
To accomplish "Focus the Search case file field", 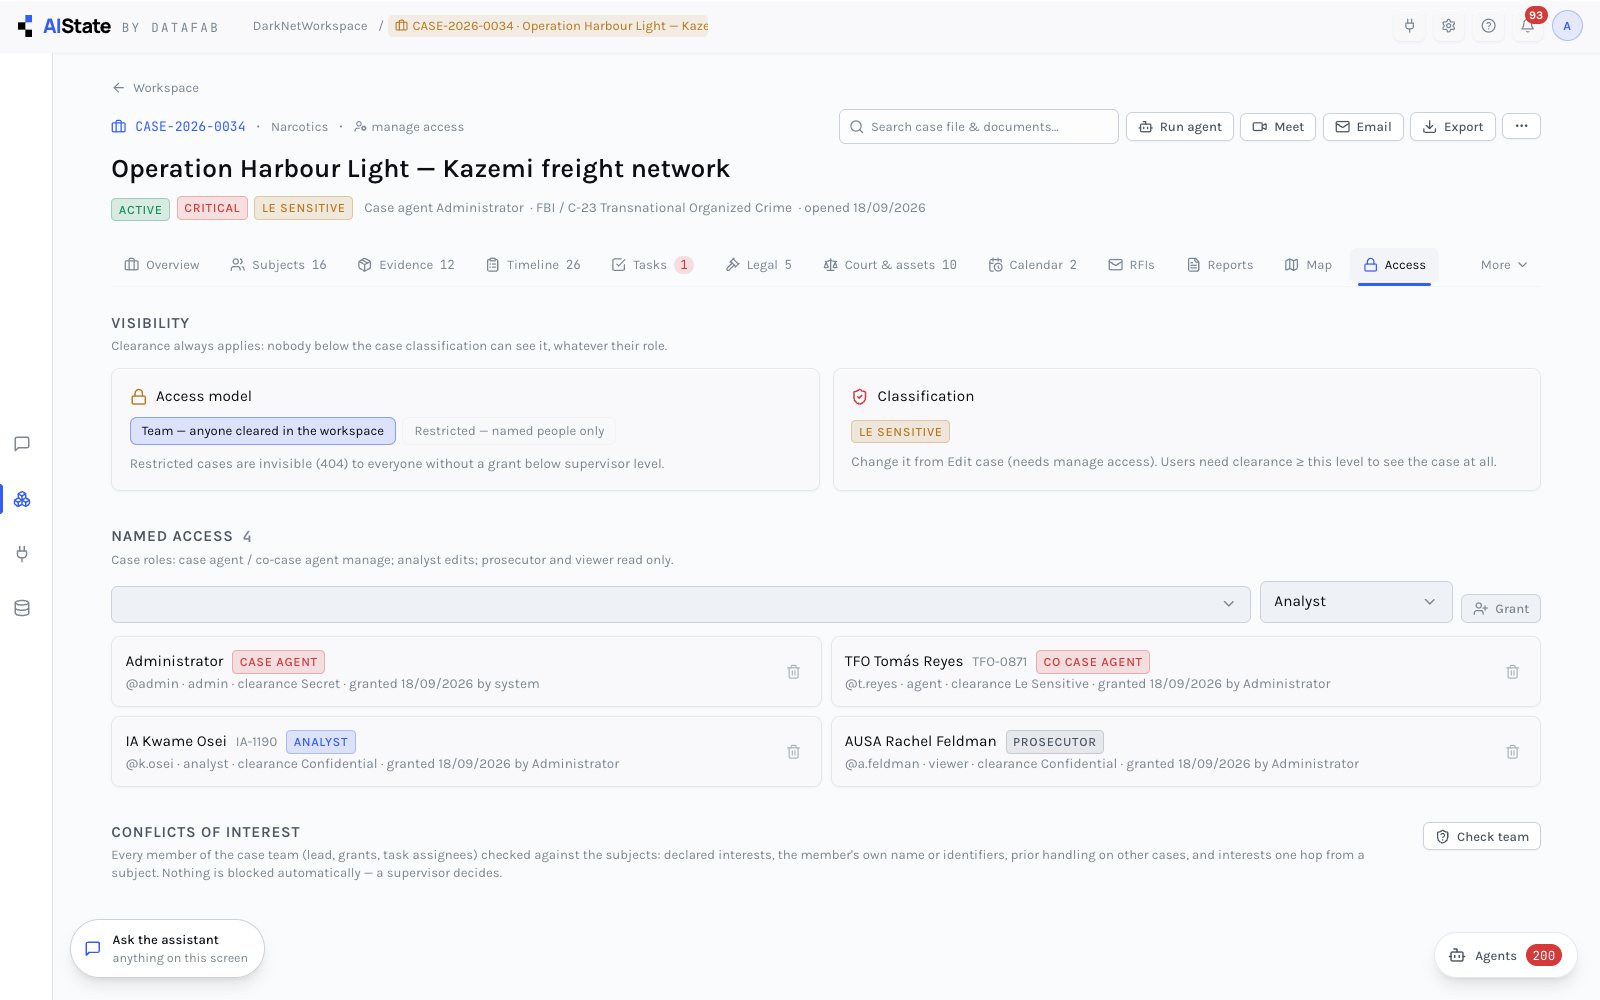I will pos(978,127).
